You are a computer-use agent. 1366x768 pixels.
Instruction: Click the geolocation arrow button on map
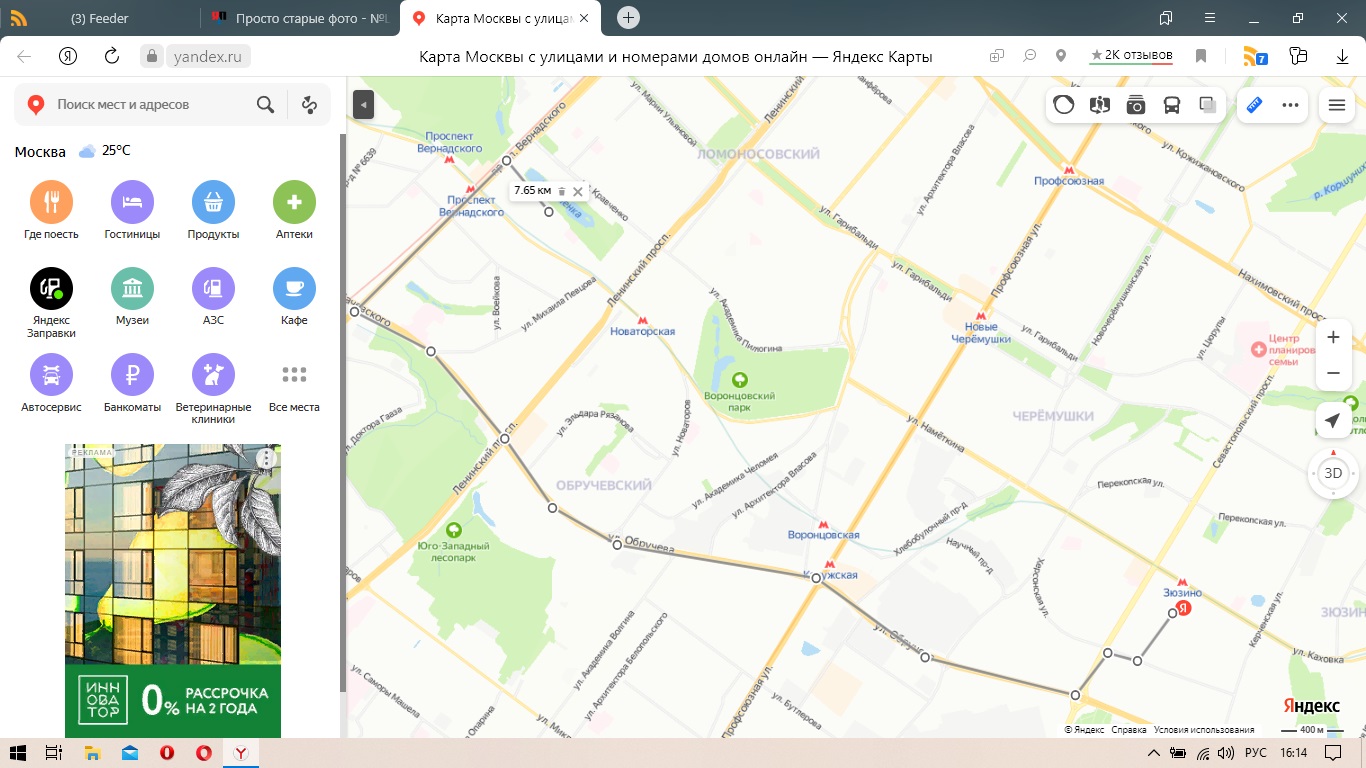pyautogui.click(x=1333, y=422)
